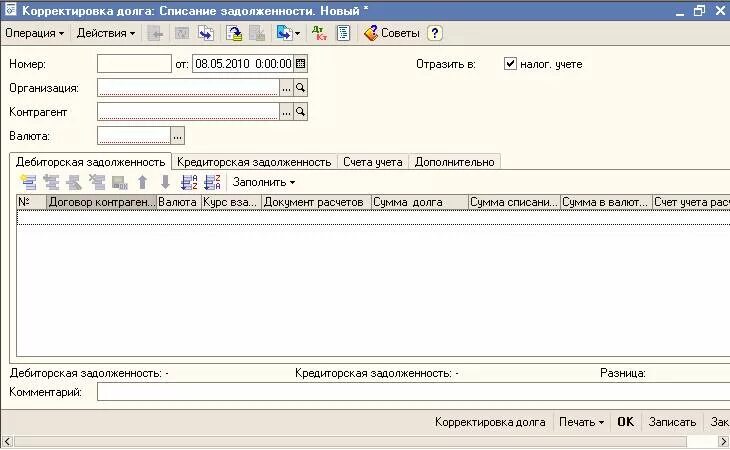Screen dimensions: 730x450
Task: Click the empty first table row
Action: pos(373,218)
